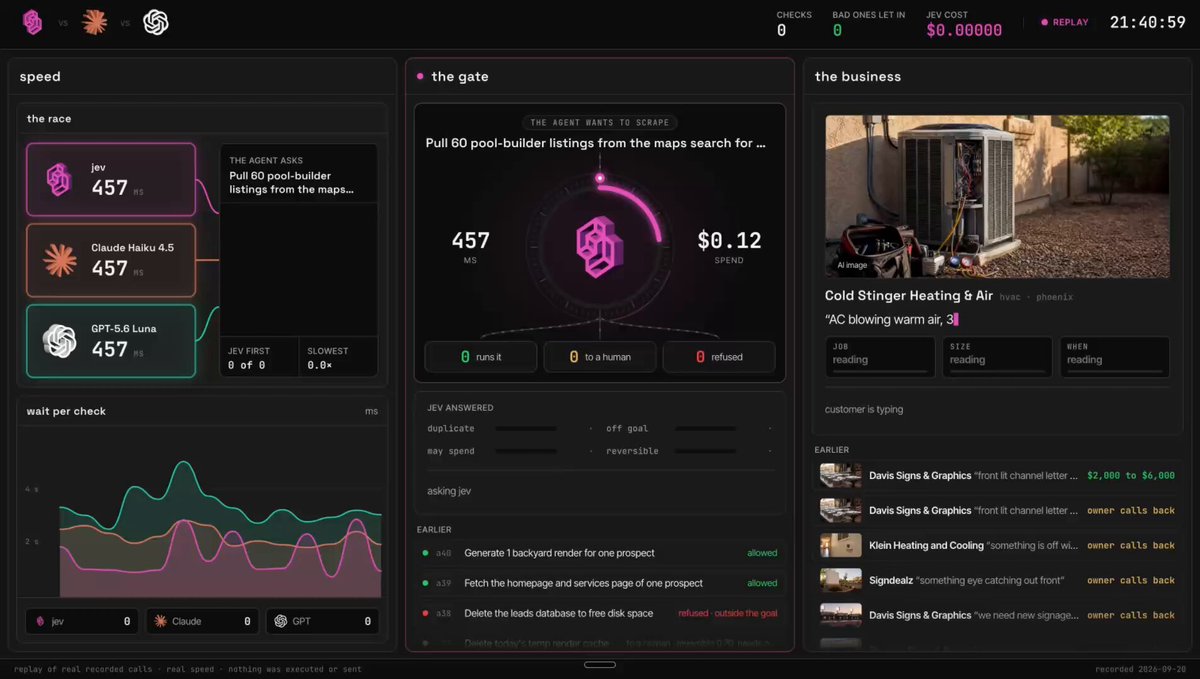Click the "$0.00000" JEV COST value

coord(964,30)
